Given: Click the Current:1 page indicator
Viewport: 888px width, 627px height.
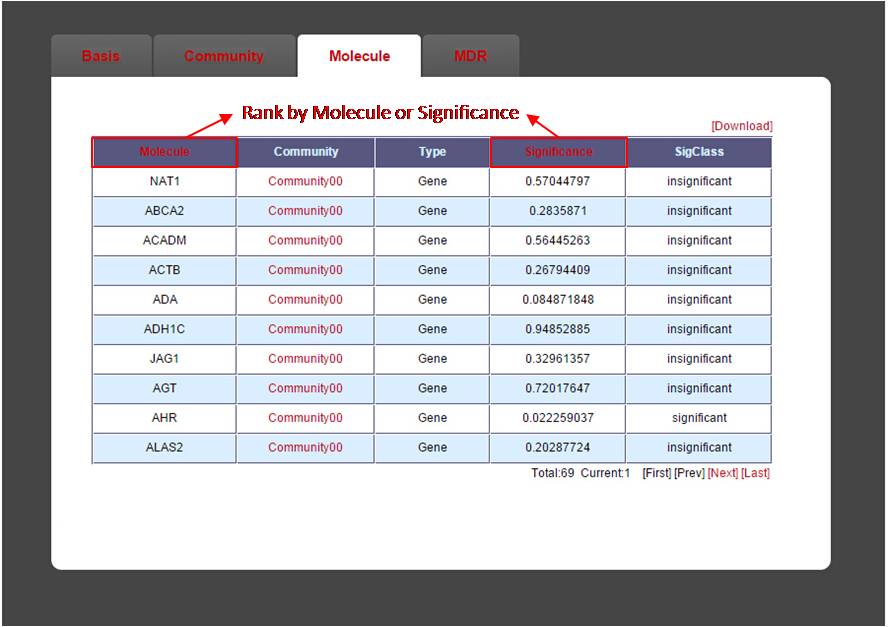Looking at the screenshot, I should (x=605, y=473).
